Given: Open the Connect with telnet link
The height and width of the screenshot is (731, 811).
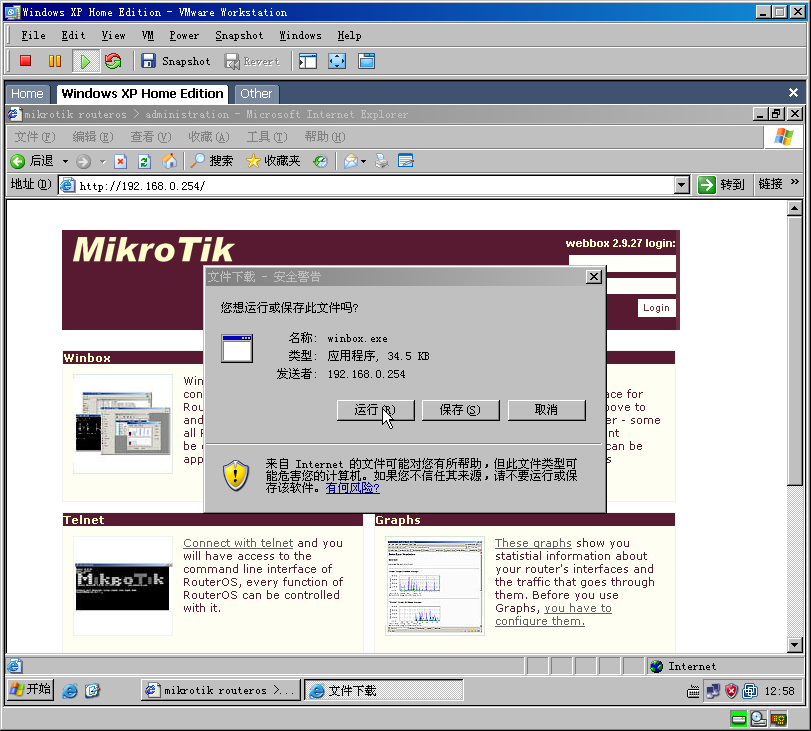Looking at the screenshot, I should pyautogui.click(x=238, y=543).
